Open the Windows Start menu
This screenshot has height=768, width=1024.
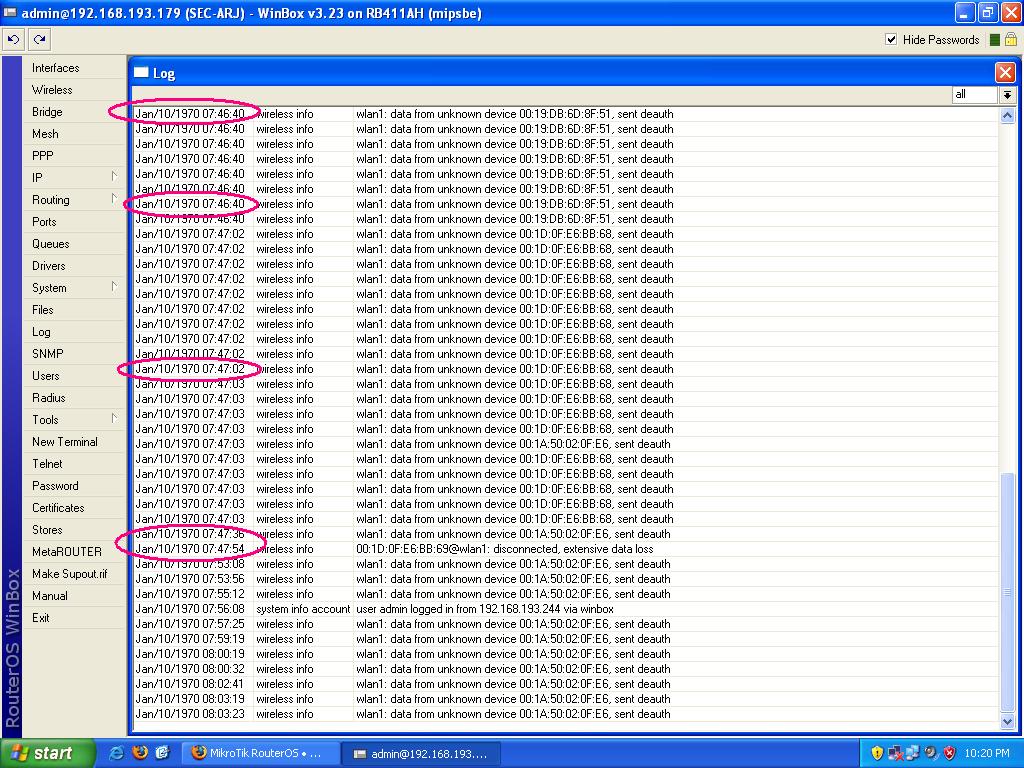tap(48, 753)
